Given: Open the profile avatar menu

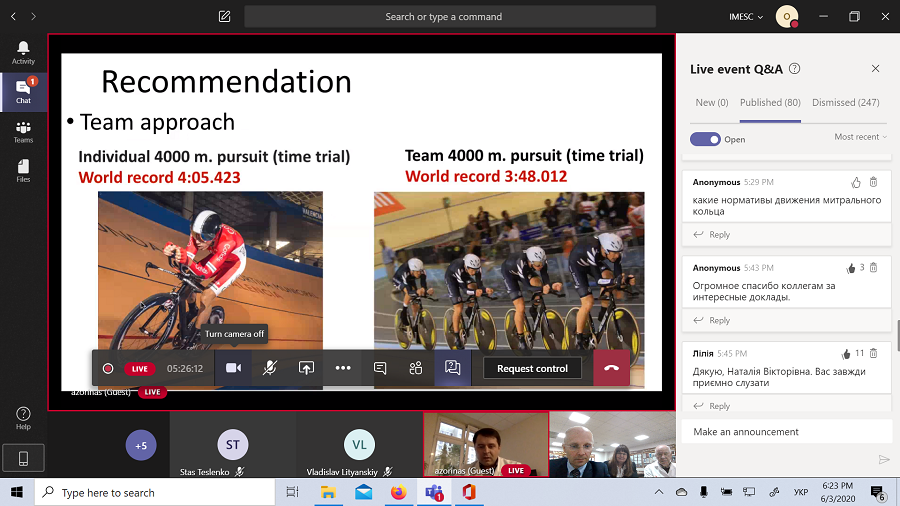Looking at the screenshot, I should pos(787,17).
